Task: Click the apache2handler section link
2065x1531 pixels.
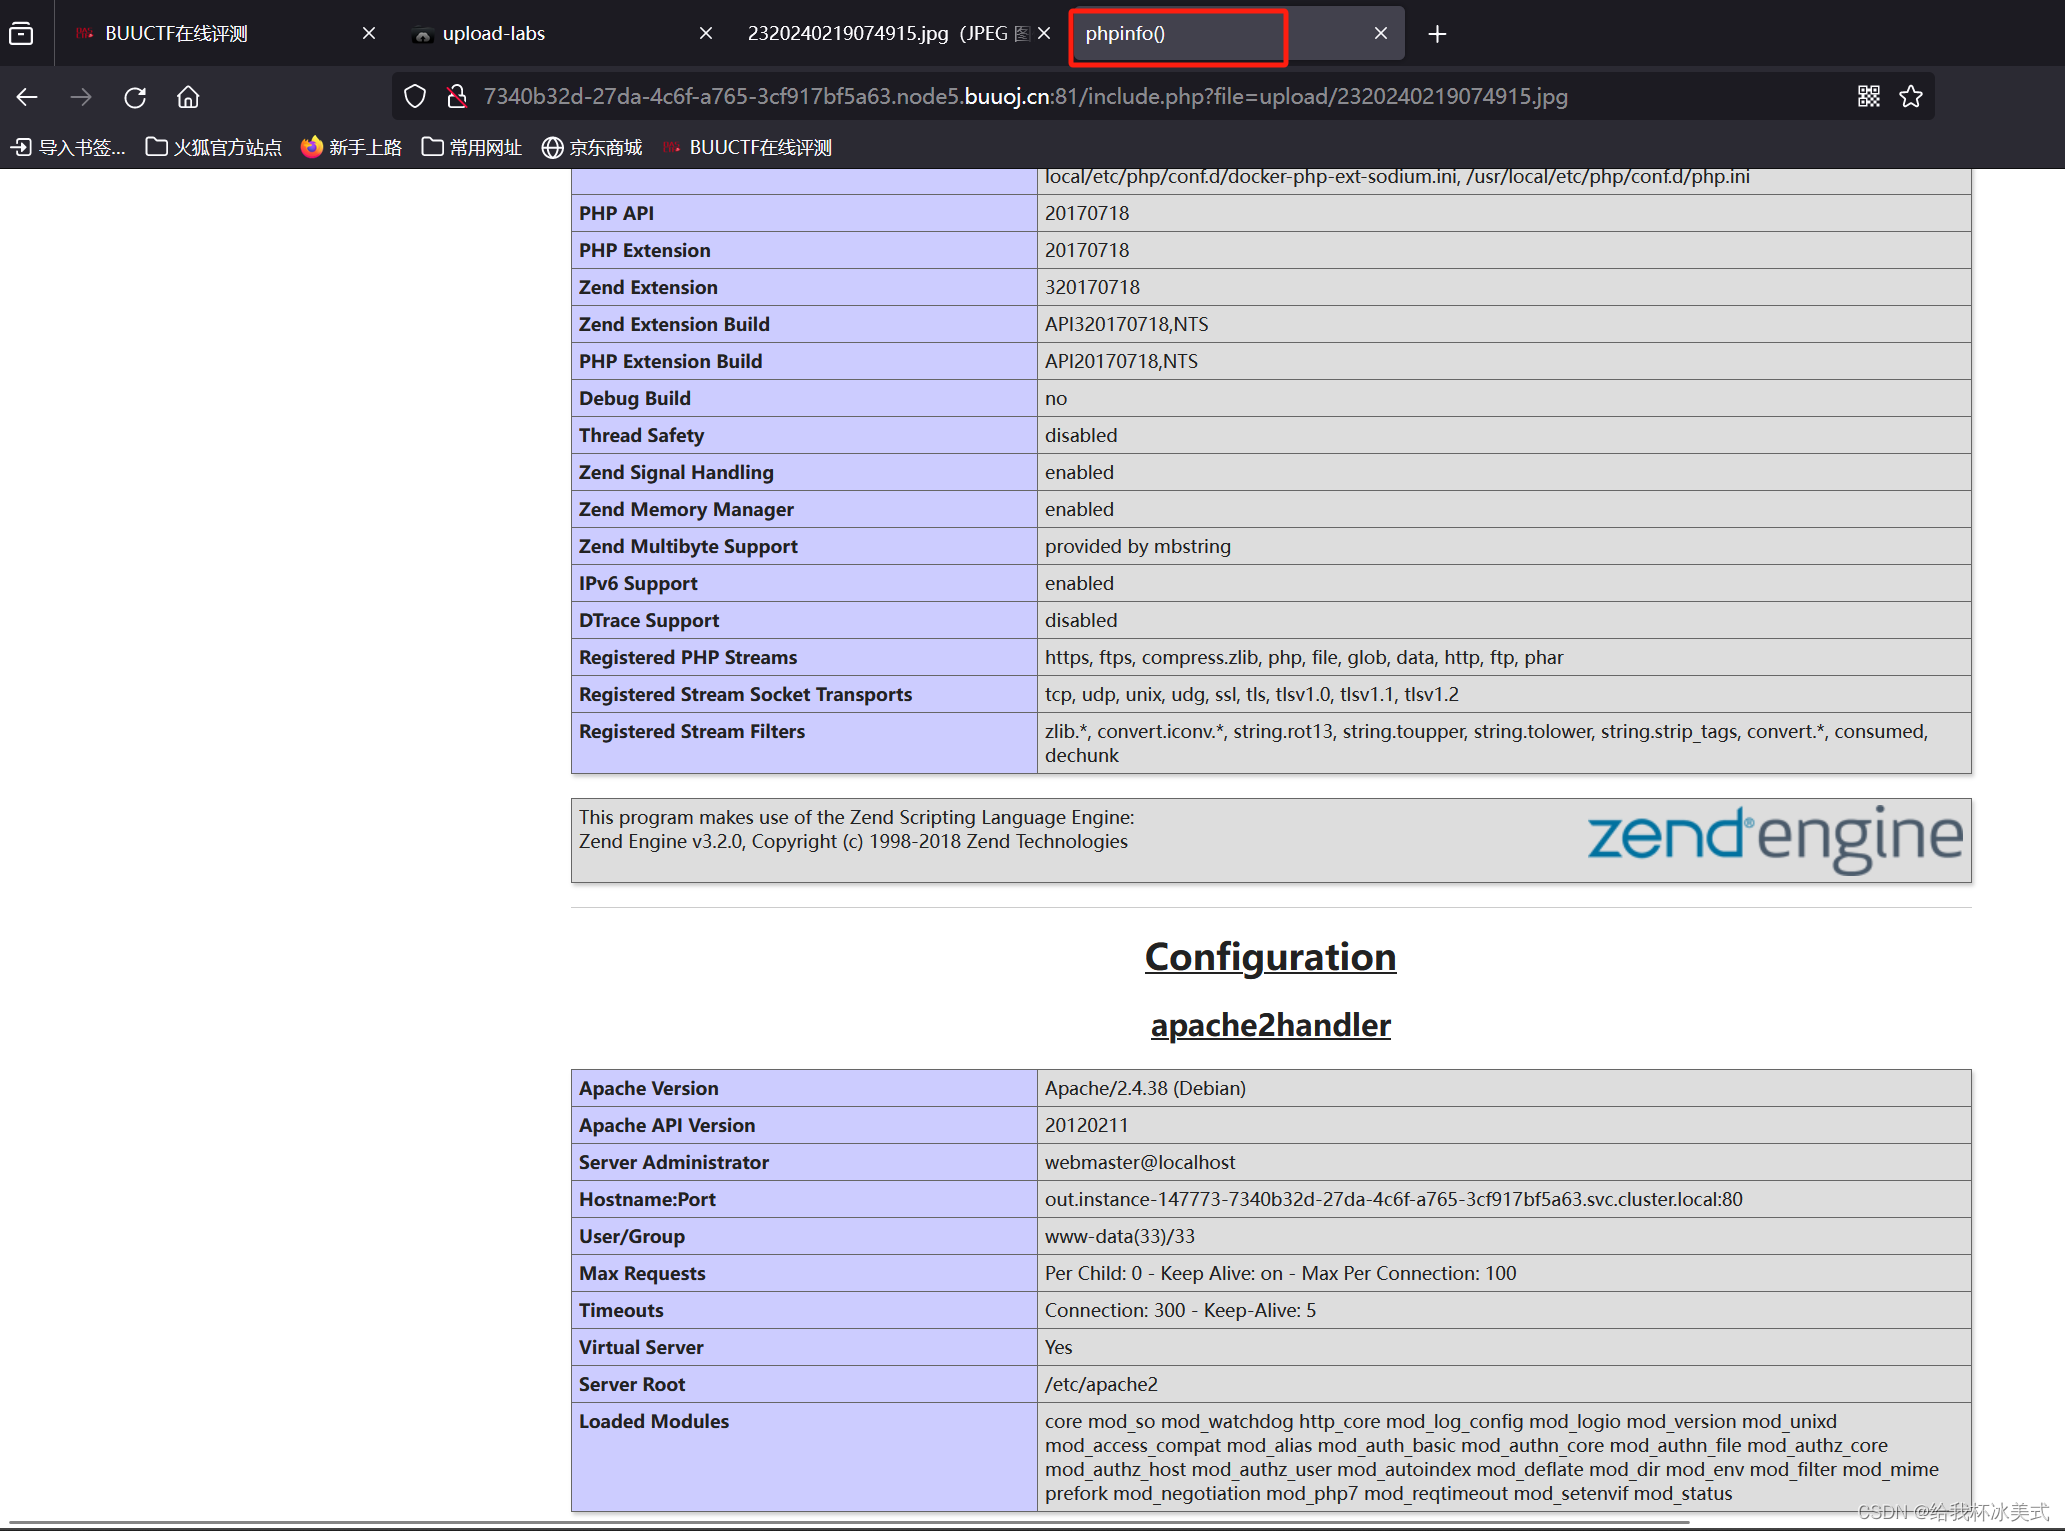Action: (1270, 1025)
